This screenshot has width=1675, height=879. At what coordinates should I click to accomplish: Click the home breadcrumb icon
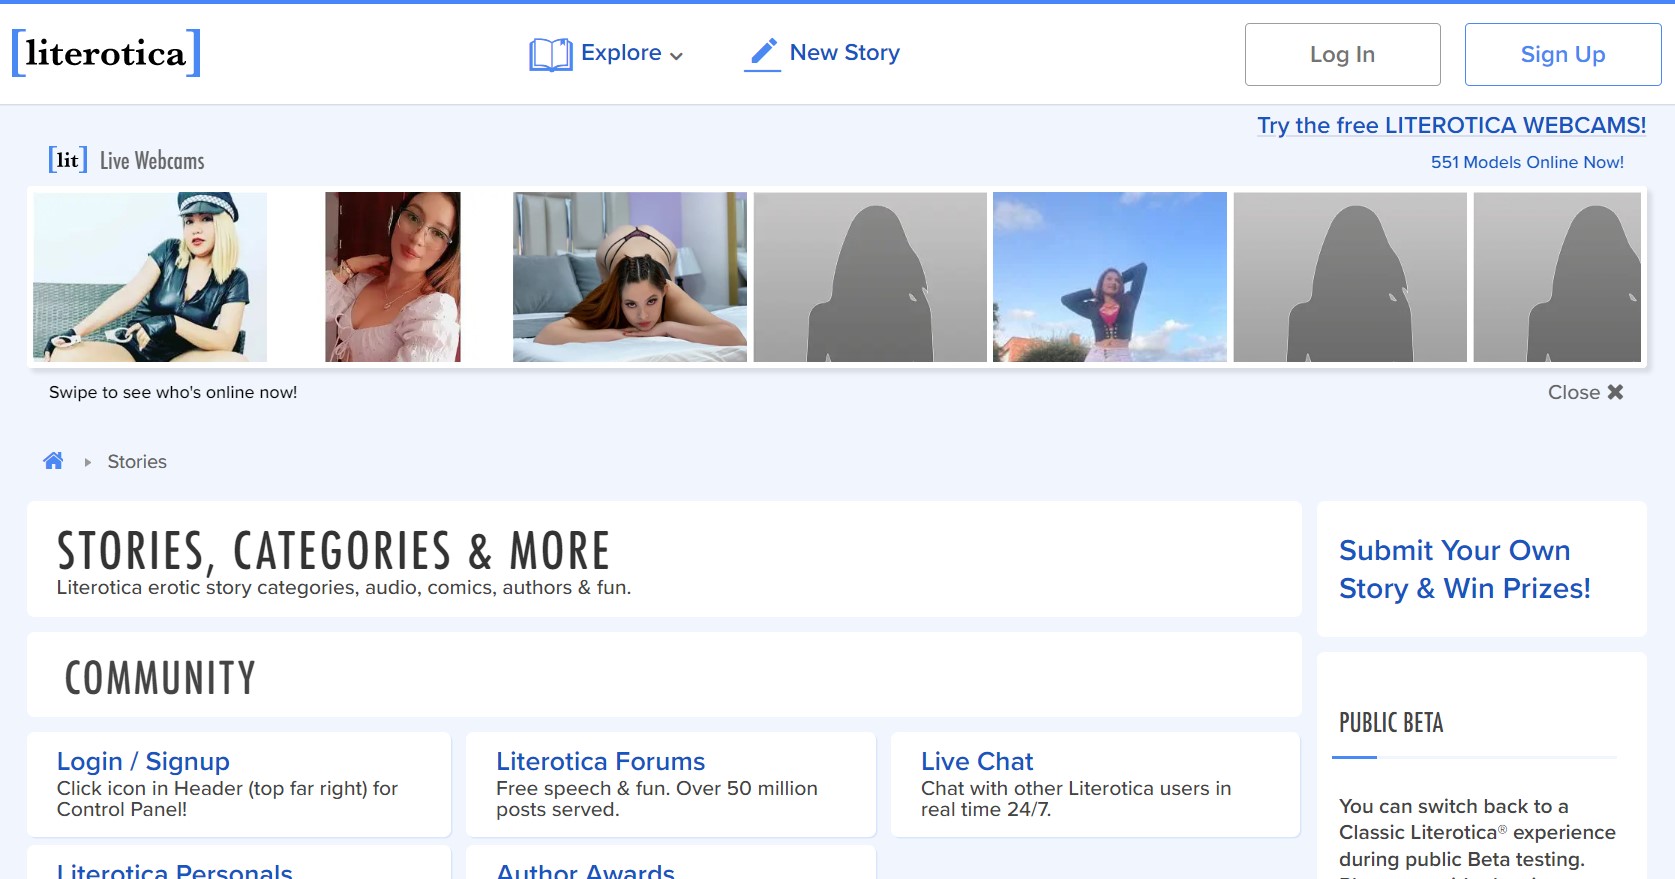[53, 461]
